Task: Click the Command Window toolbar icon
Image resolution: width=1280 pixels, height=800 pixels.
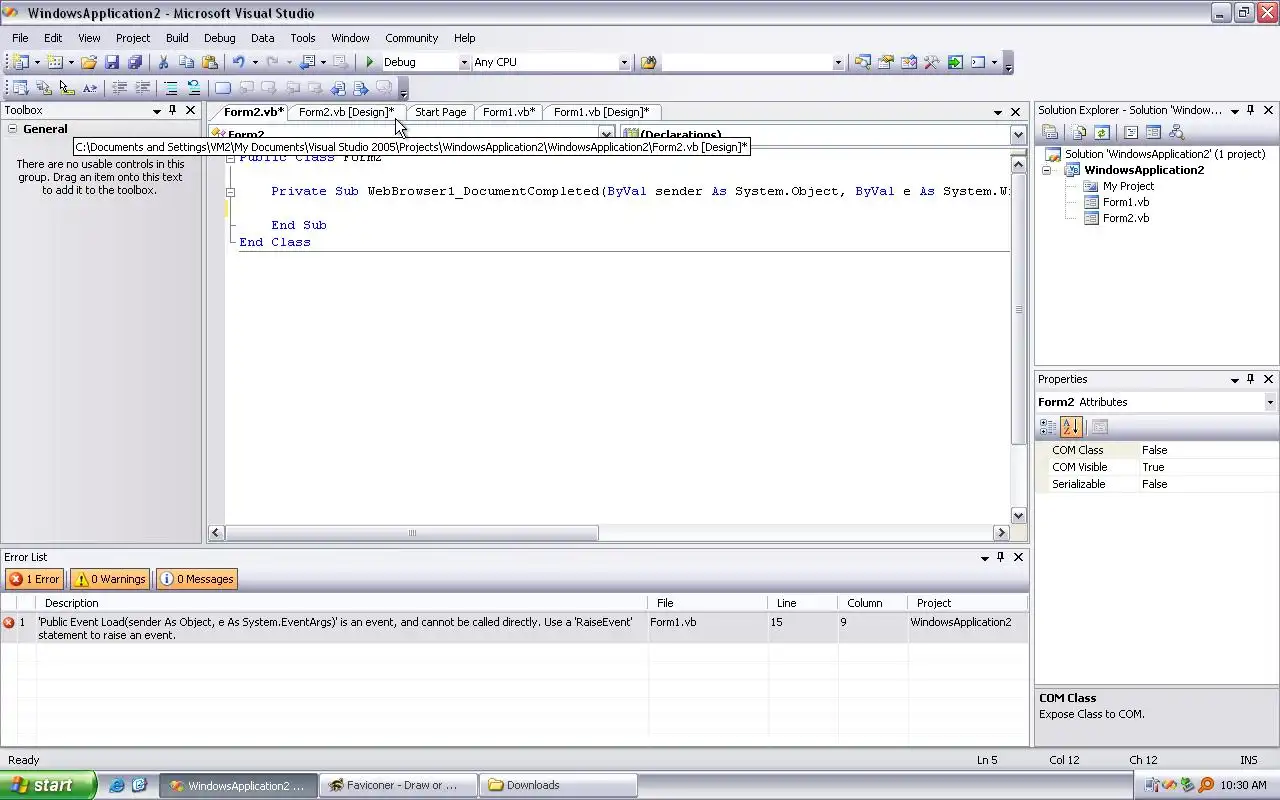Action: [978, 62]
